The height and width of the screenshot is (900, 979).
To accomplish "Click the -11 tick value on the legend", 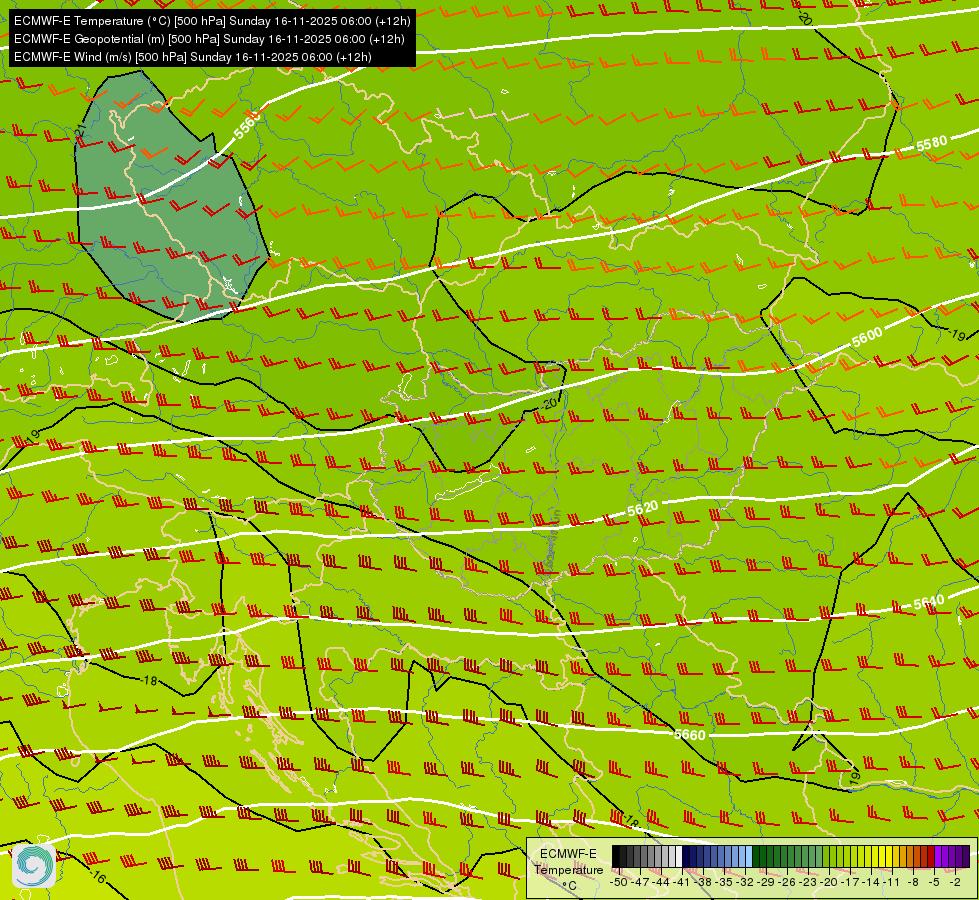I will [892, 882].
